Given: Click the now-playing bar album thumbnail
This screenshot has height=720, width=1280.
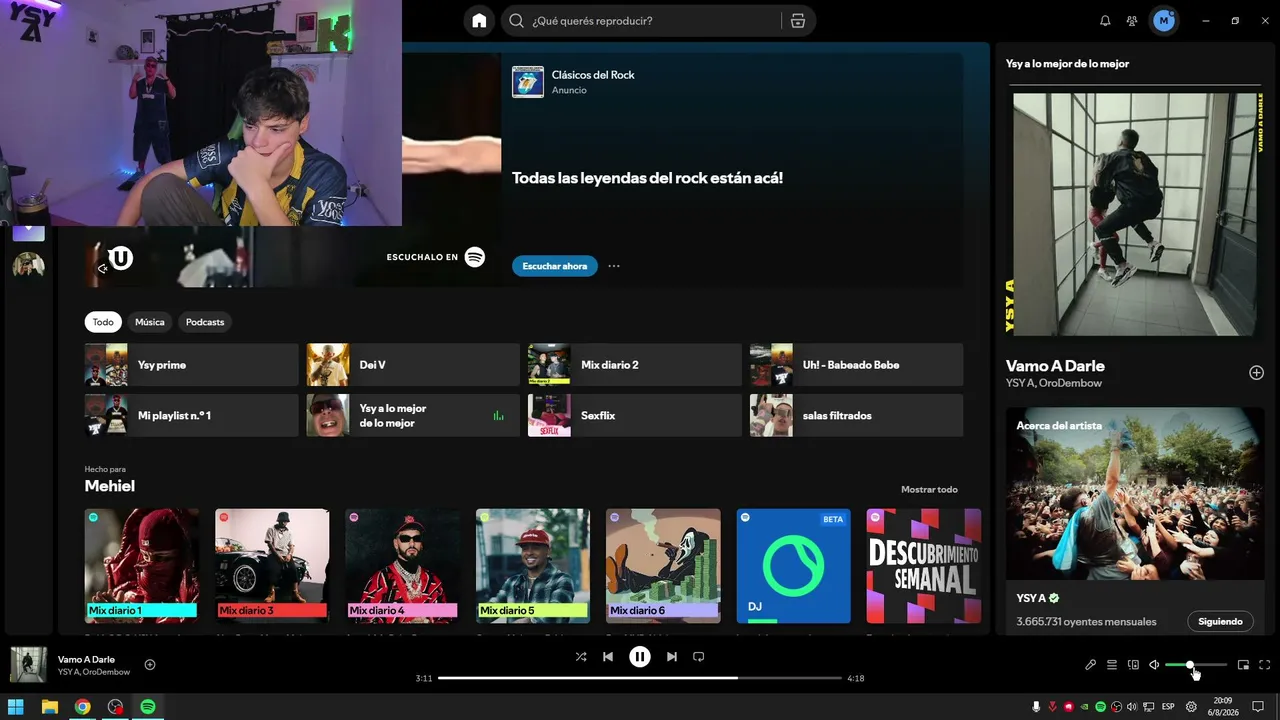Looking at the screenshot, I should pos(28,665).
